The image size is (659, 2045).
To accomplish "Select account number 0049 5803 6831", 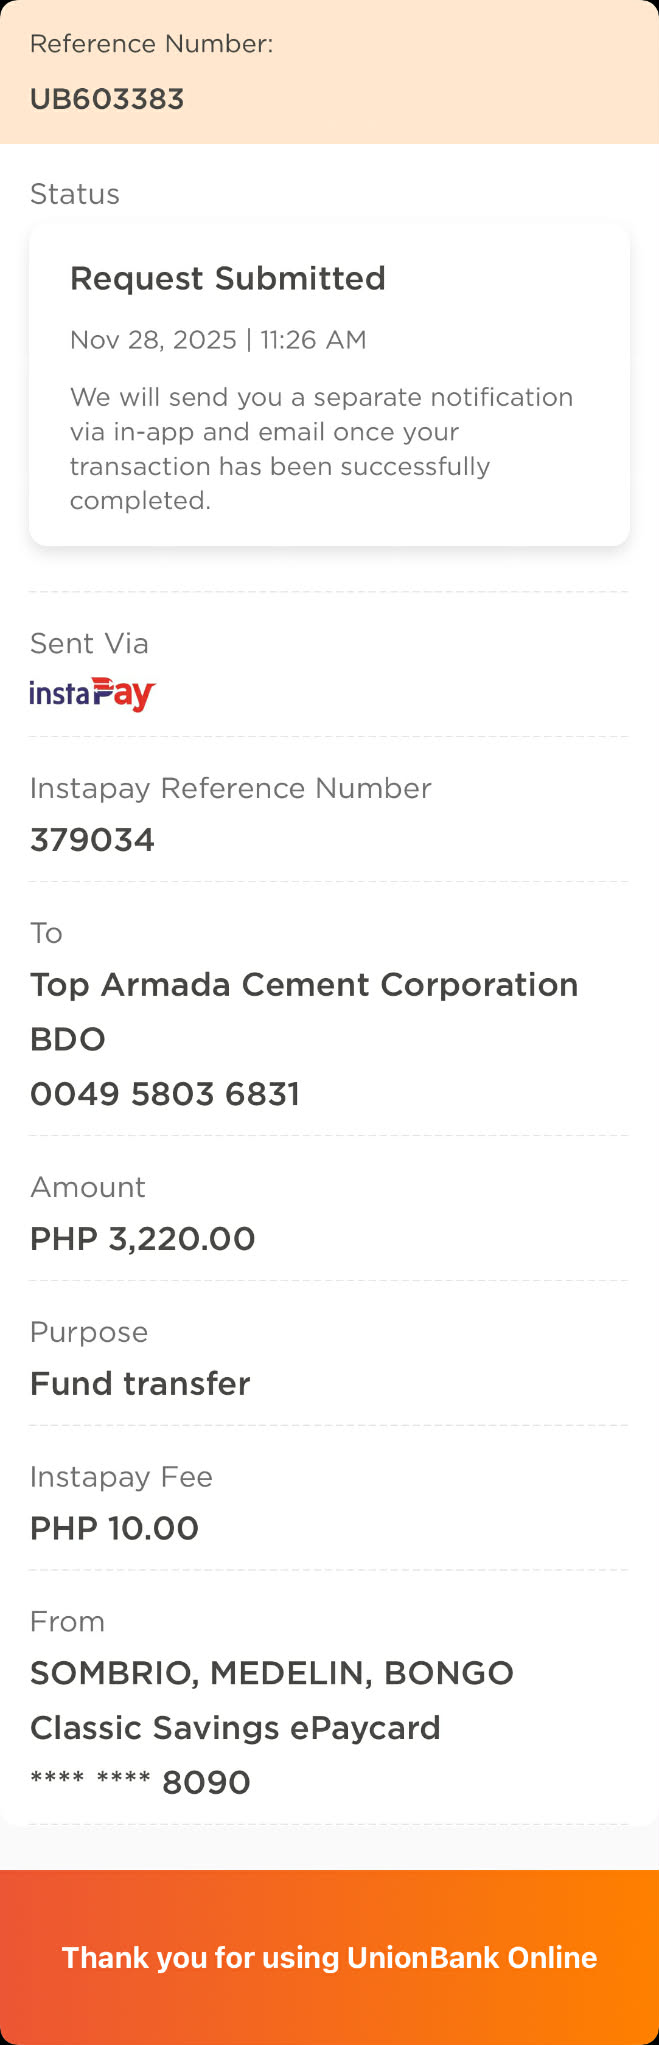I will (x=165, y=1094).
